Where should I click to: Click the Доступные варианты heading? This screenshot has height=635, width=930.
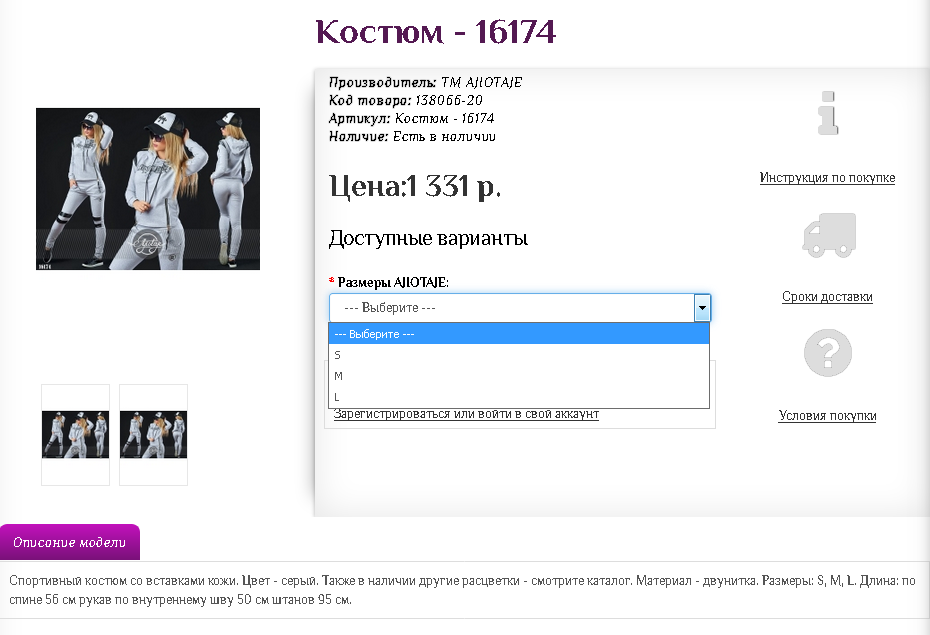coord(428,238)
